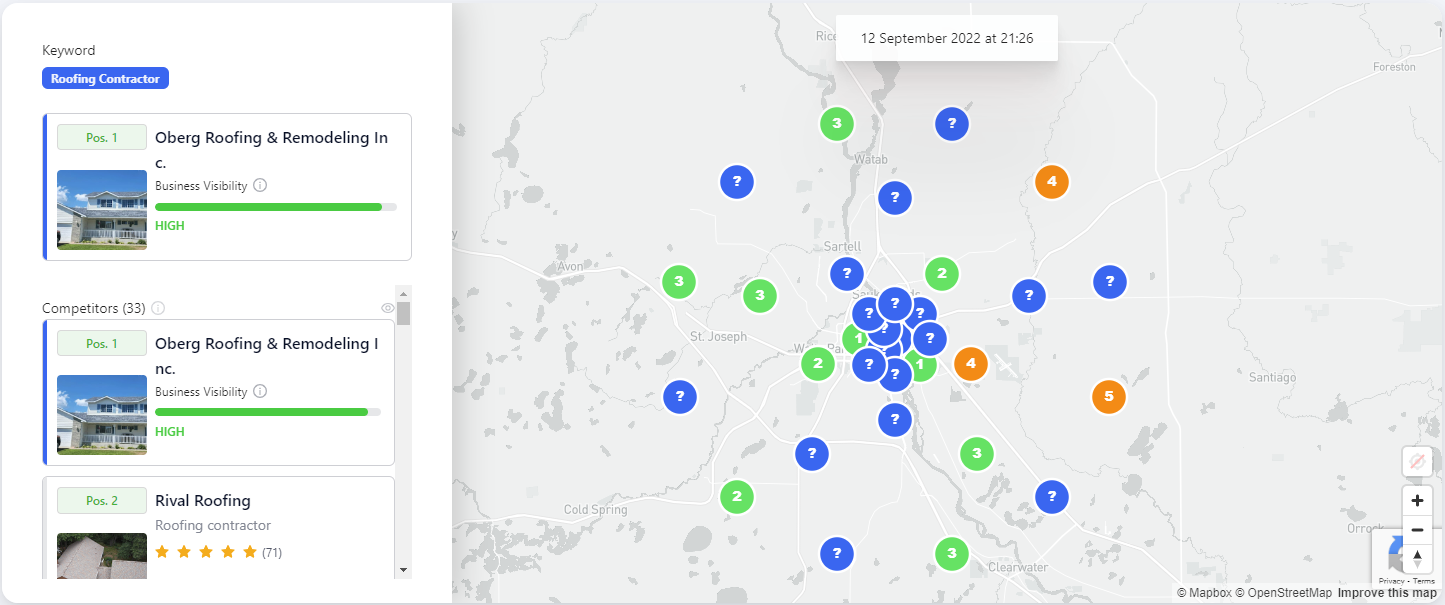Click Rival Roofing five-star rating

pyautogui.click(x=207, y=552)
